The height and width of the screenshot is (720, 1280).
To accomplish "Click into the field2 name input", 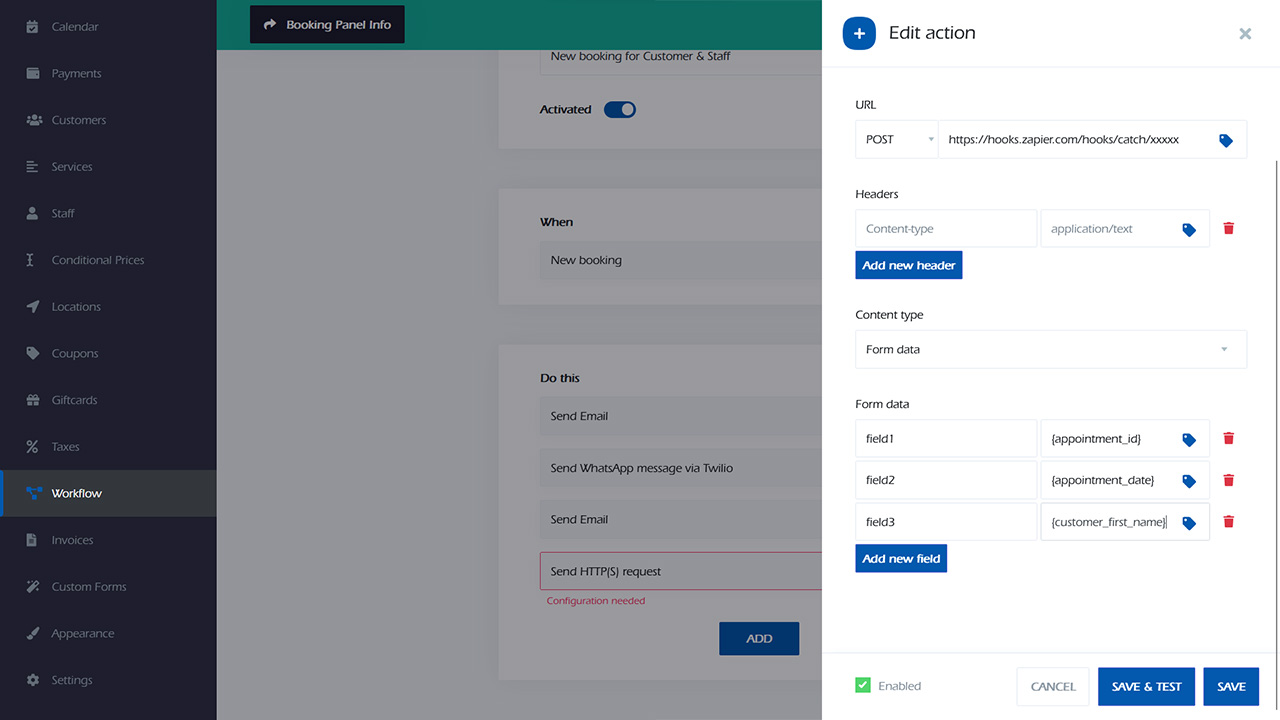I will tap(945, 480).
